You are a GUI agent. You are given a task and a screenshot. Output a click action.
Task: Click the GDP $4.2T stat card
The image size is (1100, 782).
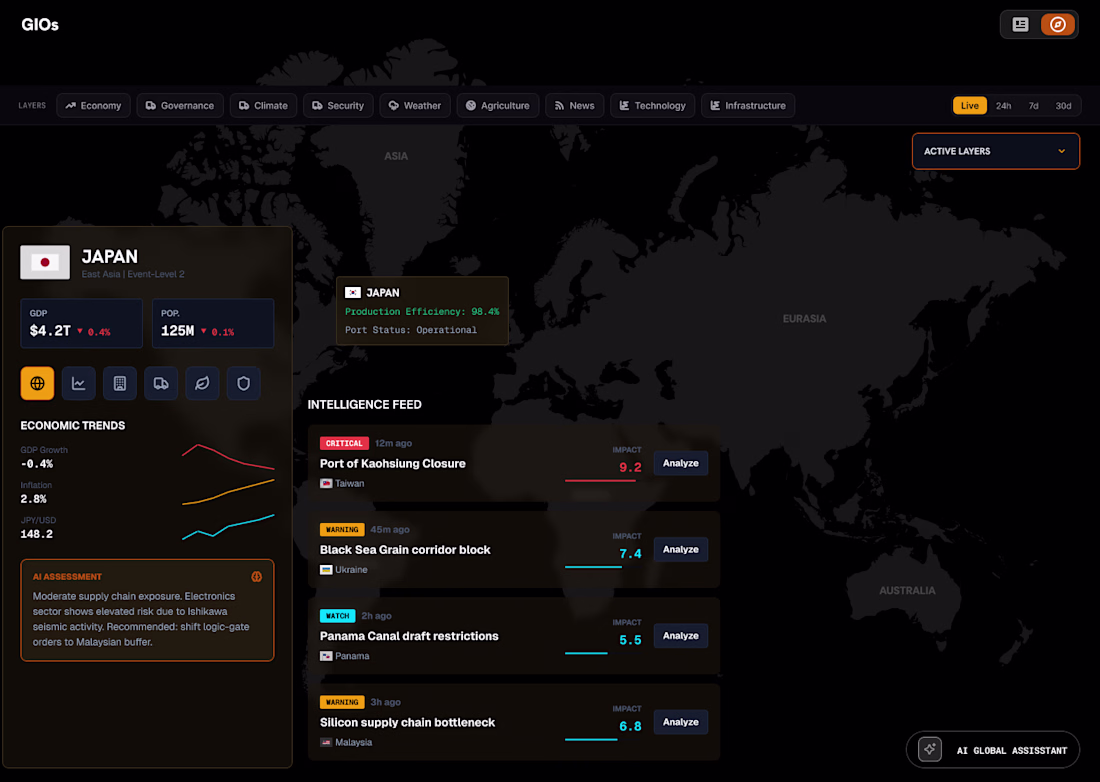[x=81, y=323]
